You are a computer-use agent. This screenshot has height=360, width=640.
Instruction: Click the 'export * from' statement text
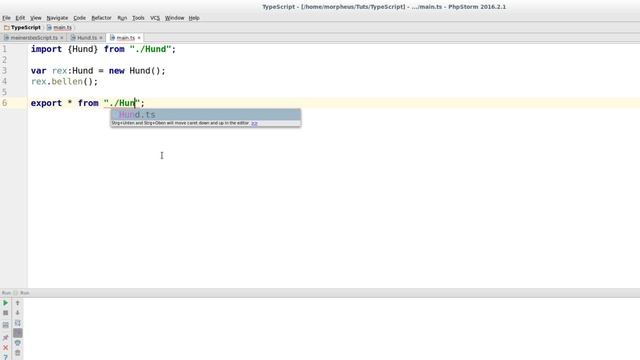[x=64, y=103]
